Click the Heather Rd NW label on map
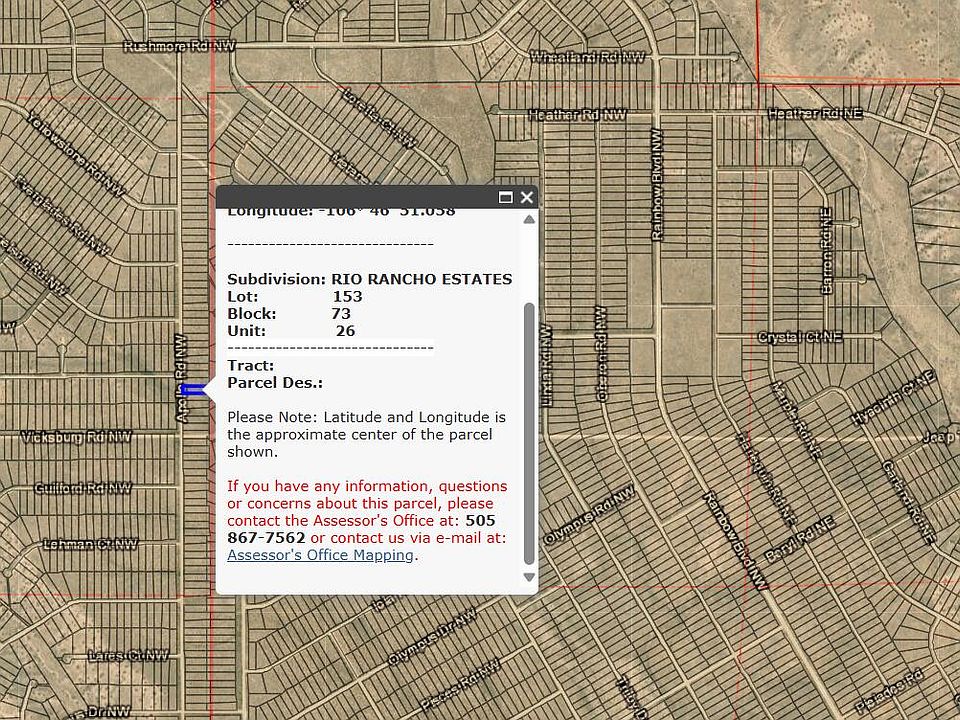The image size is (960, 720). pos(577,115)
